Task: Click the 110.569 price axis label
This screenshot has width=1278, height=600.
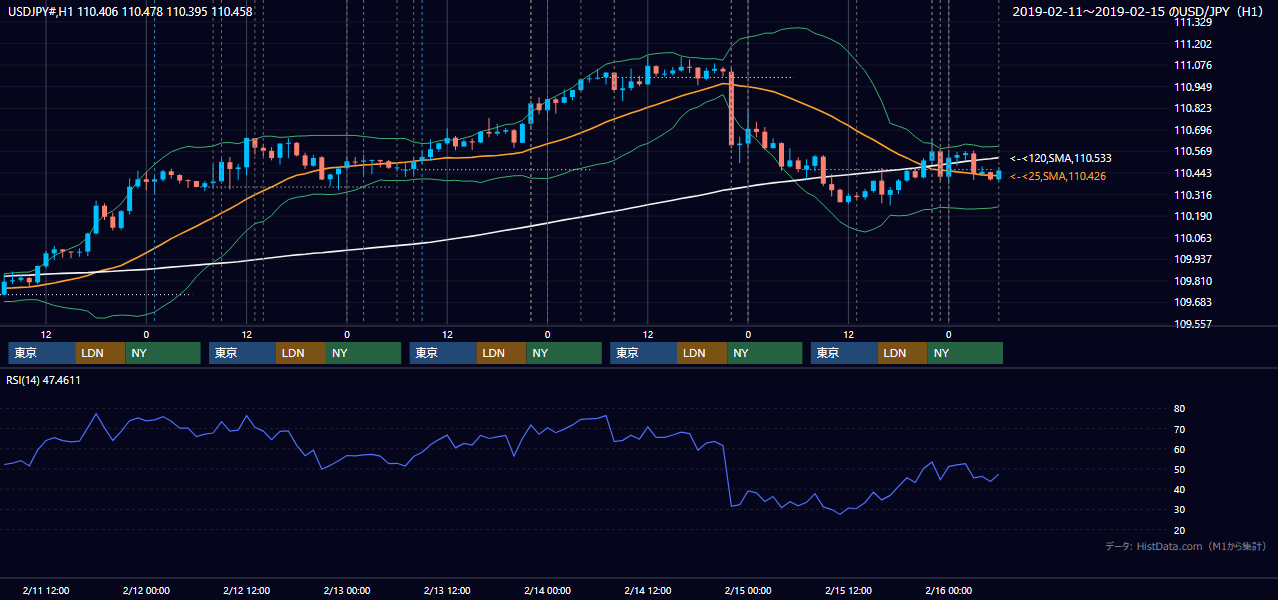Action: [x=1192, y=152]
